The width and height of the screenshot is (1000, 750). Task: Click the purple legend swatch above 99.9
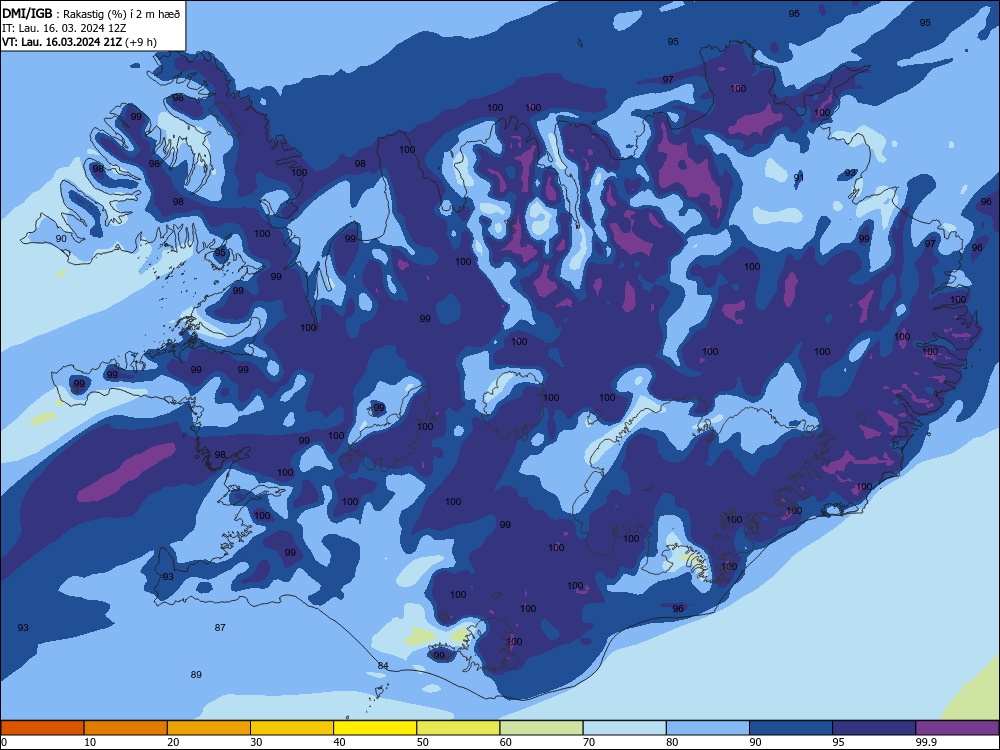pyautogui.click(x=957, y=728)
